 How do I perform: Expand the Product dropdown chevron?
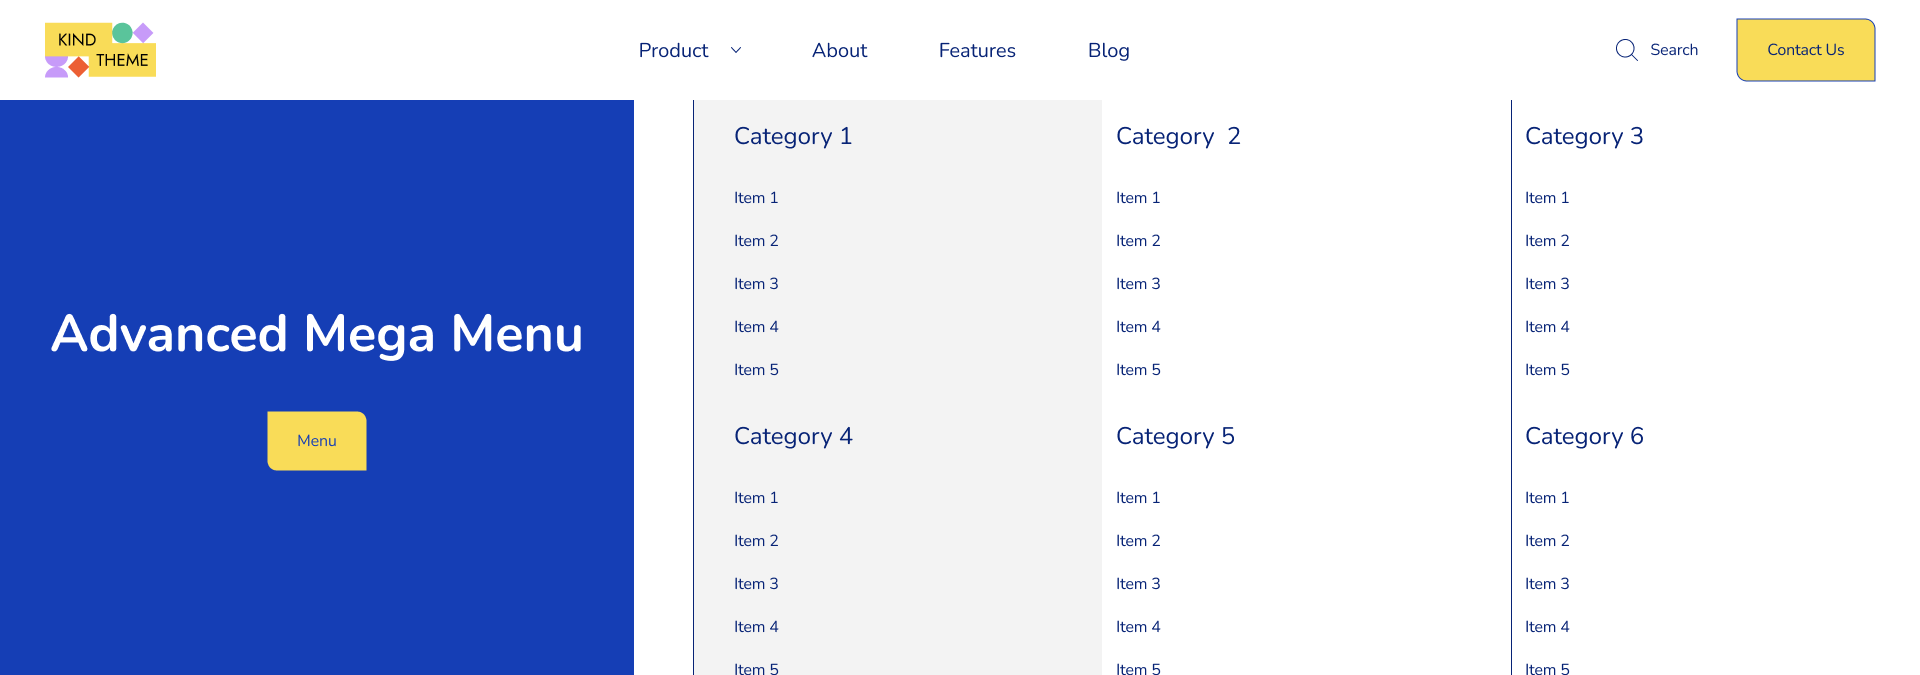(736, 50)
